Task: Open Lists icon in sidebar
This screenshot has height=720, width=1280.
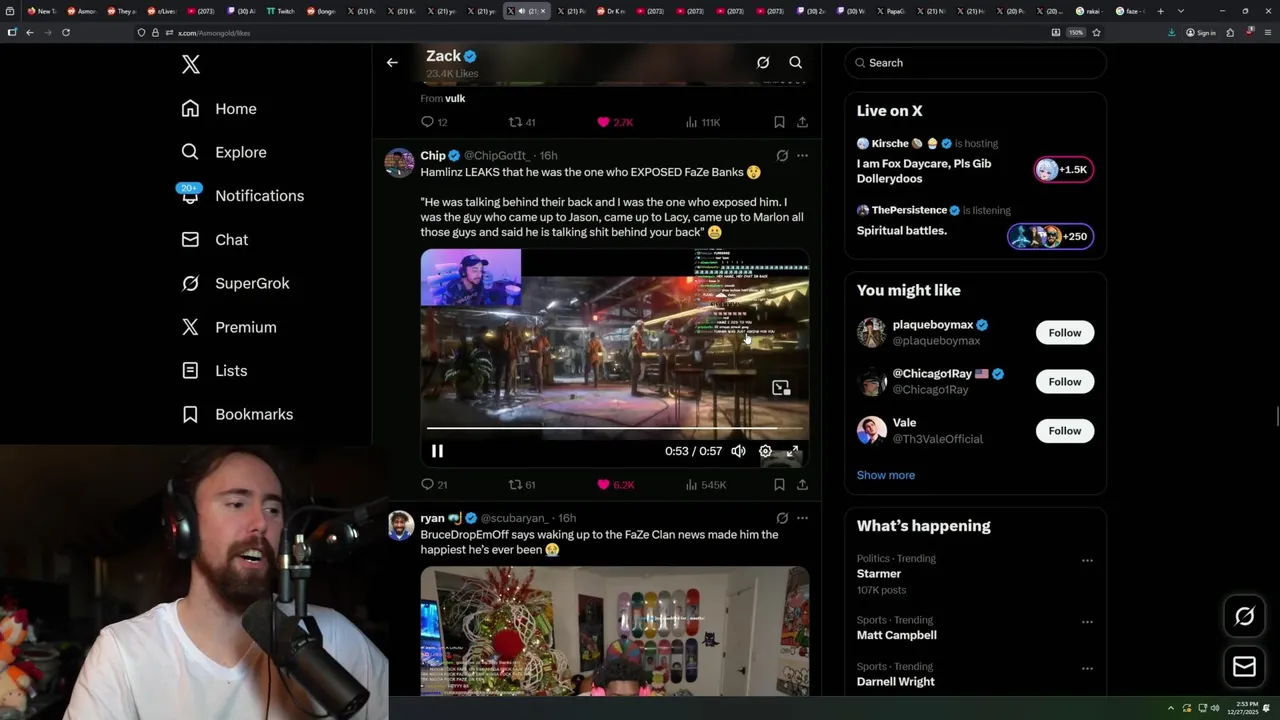Action: tap(190, 371)
